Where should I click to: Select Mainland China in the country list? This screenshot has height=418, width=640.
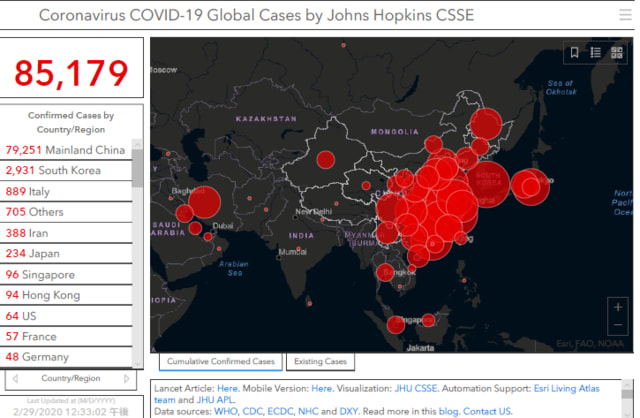[x=66, y=150]
